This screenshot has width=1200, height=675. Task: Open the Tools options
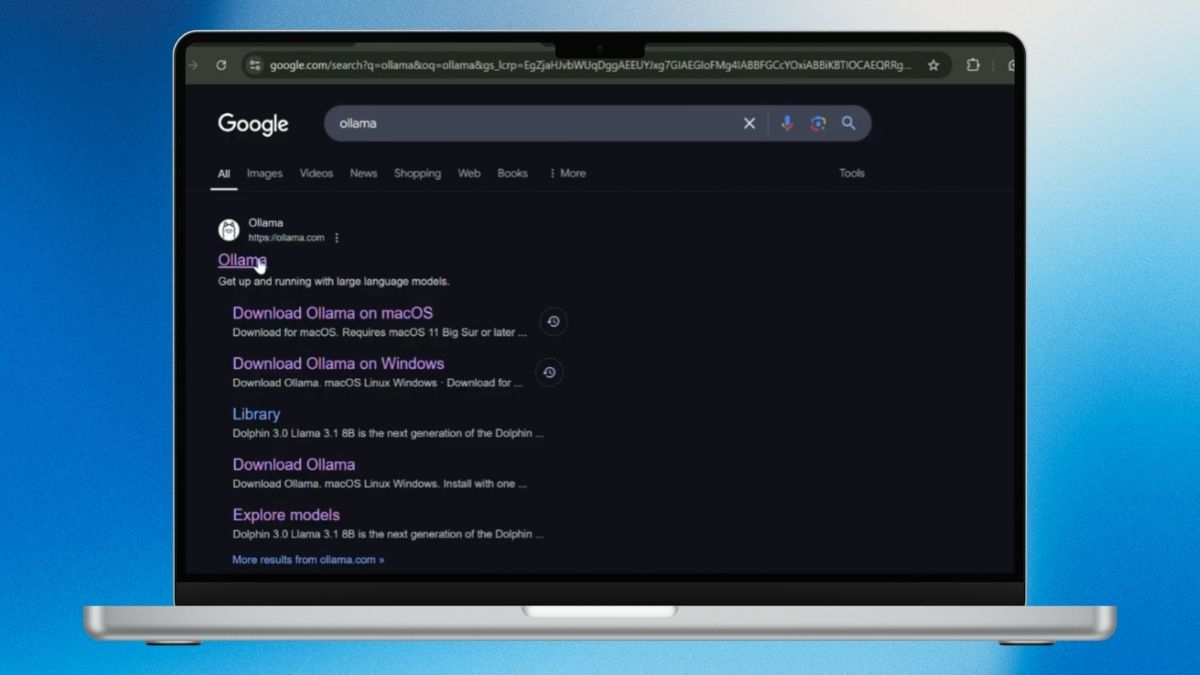(852, 173)
